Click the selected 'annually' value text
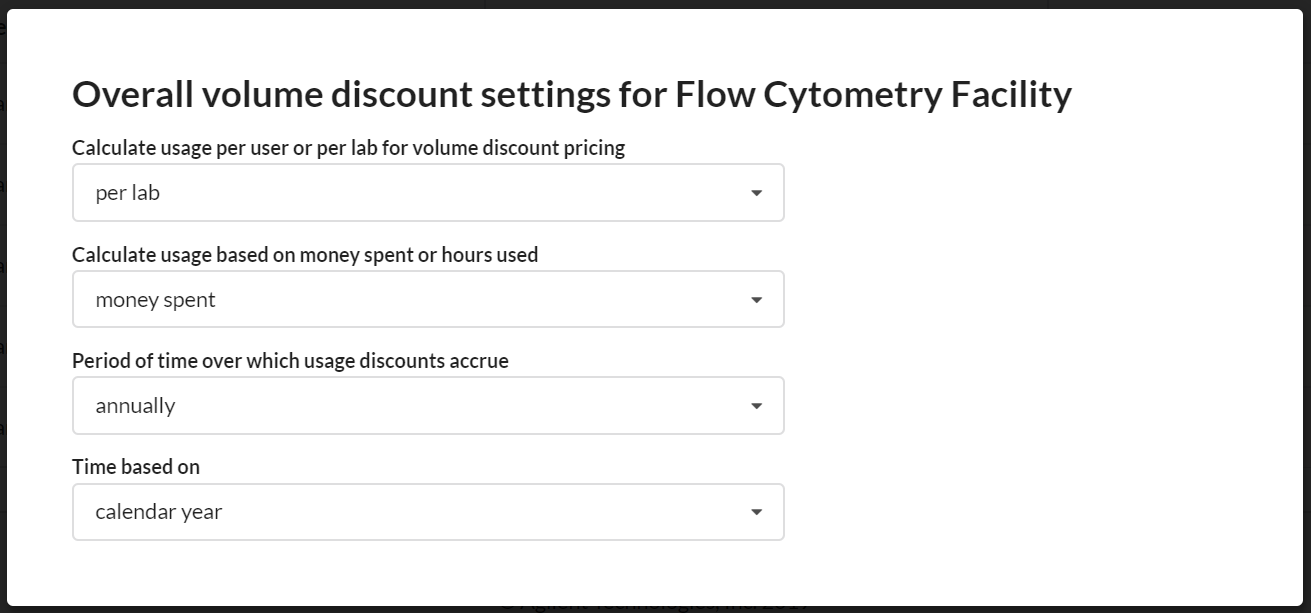The height and width of the screenshot is (613, 1311). [135, 406]
